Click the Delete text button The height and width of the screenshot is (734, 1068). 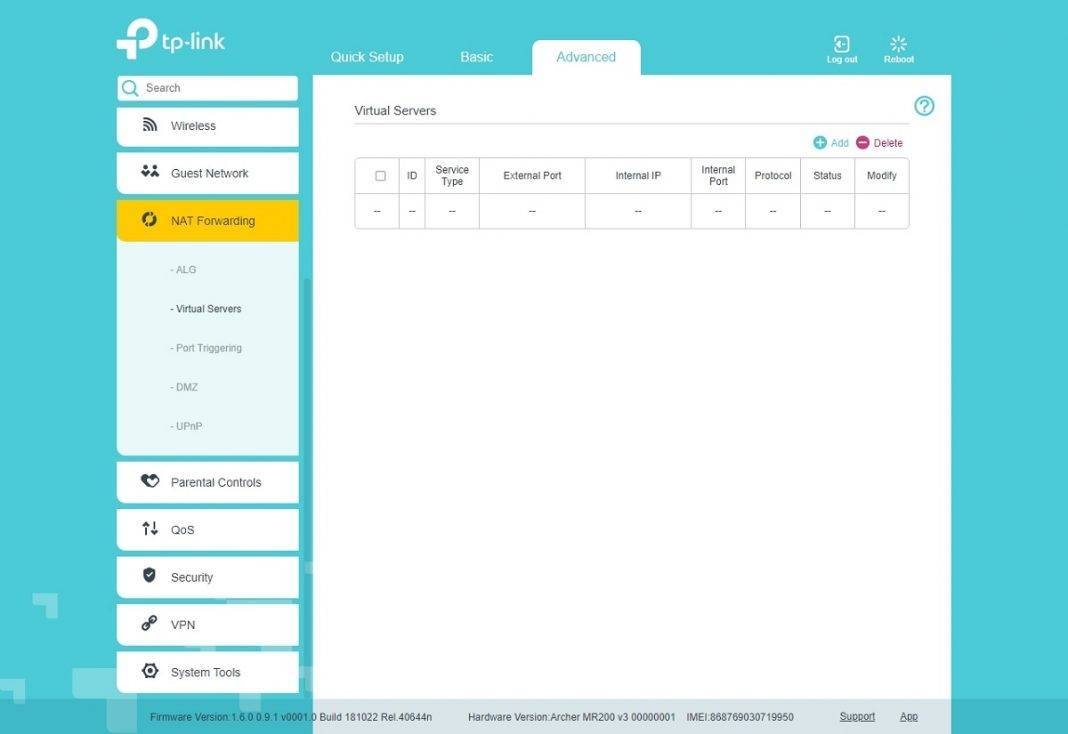pyautogui.click(x=888, y=143)
